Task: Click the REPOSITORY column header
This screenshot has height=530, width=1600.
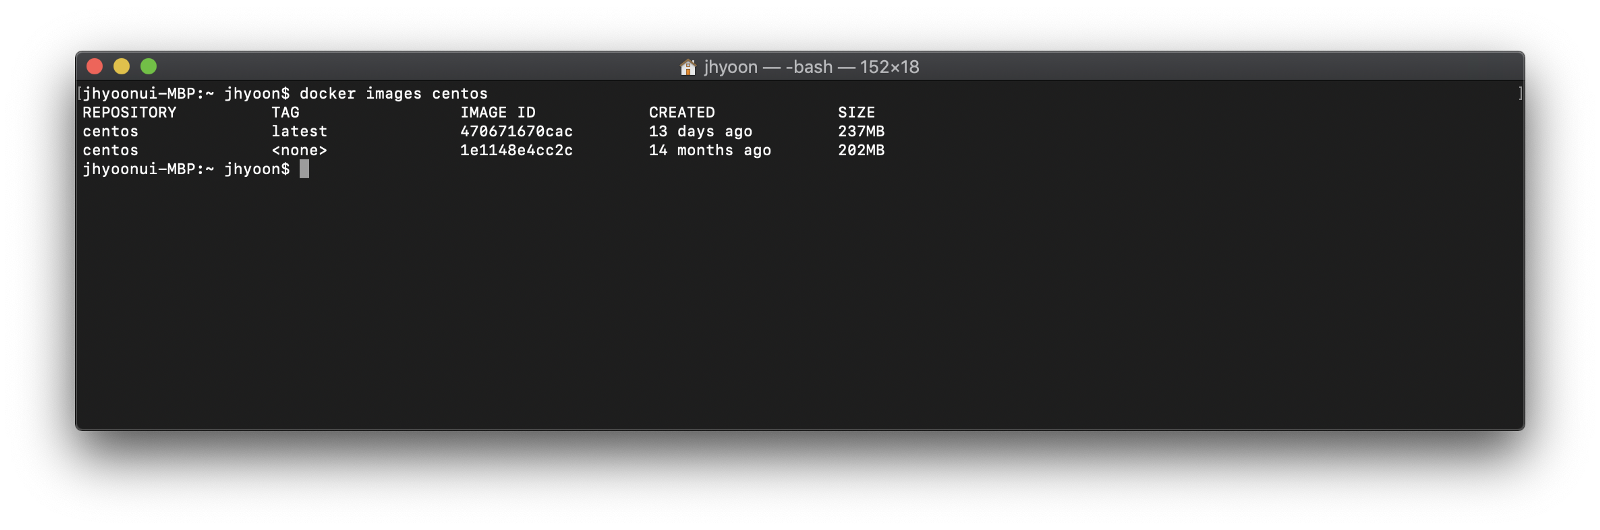Action: pyautogui.click(x=130, y=112)
